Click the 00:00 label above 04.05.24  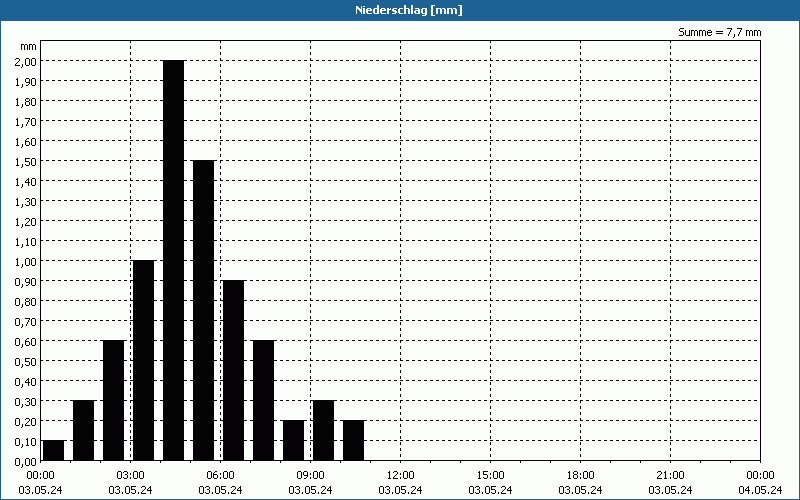click(x=760, y=476)
